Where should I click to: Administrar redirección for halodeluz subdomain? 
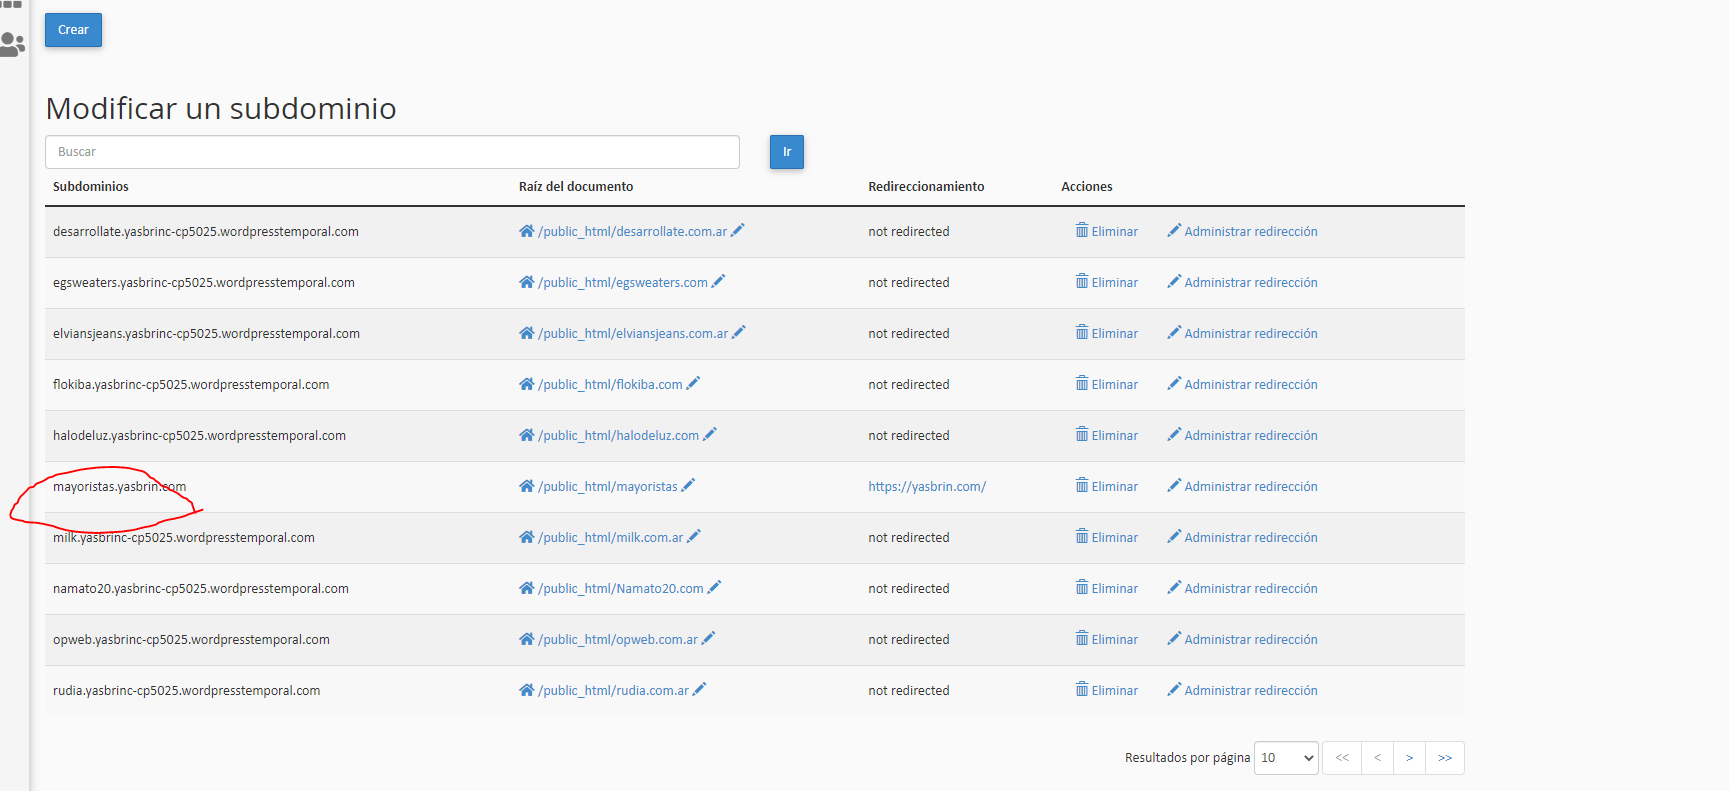(1242, 436)
